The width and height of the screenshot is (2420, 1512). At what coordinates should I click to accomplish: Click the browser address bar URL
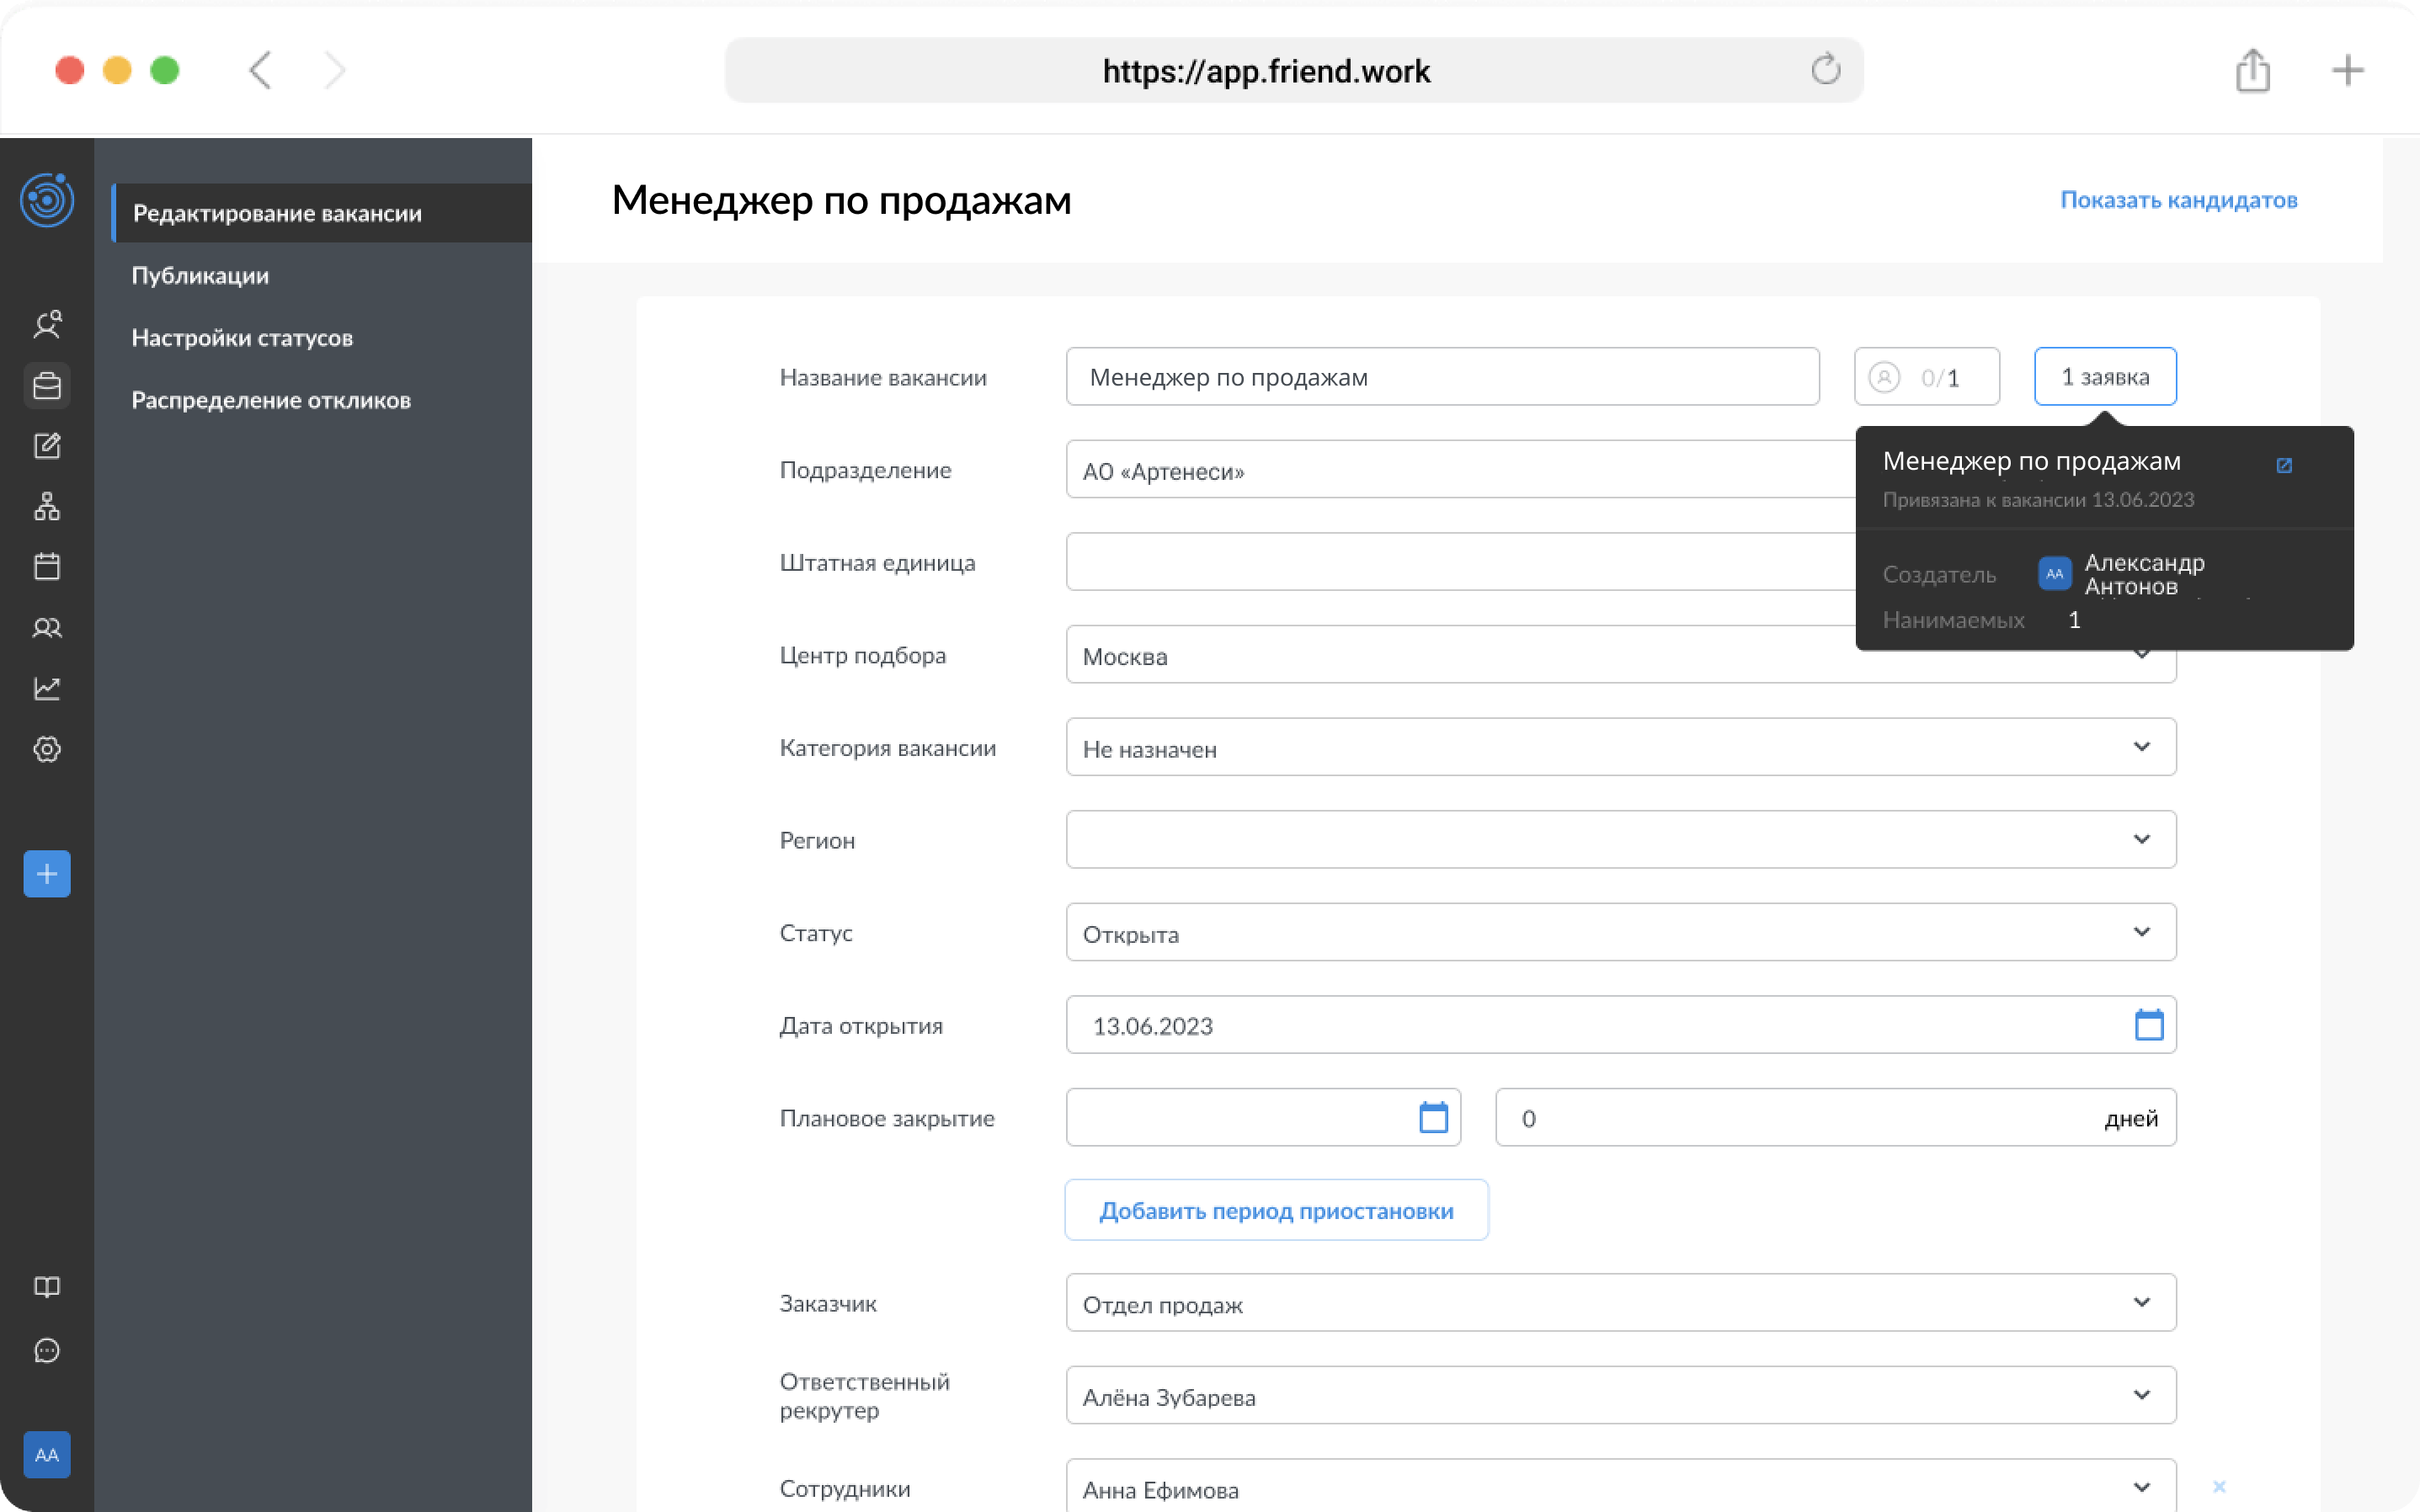(1294, 70)
